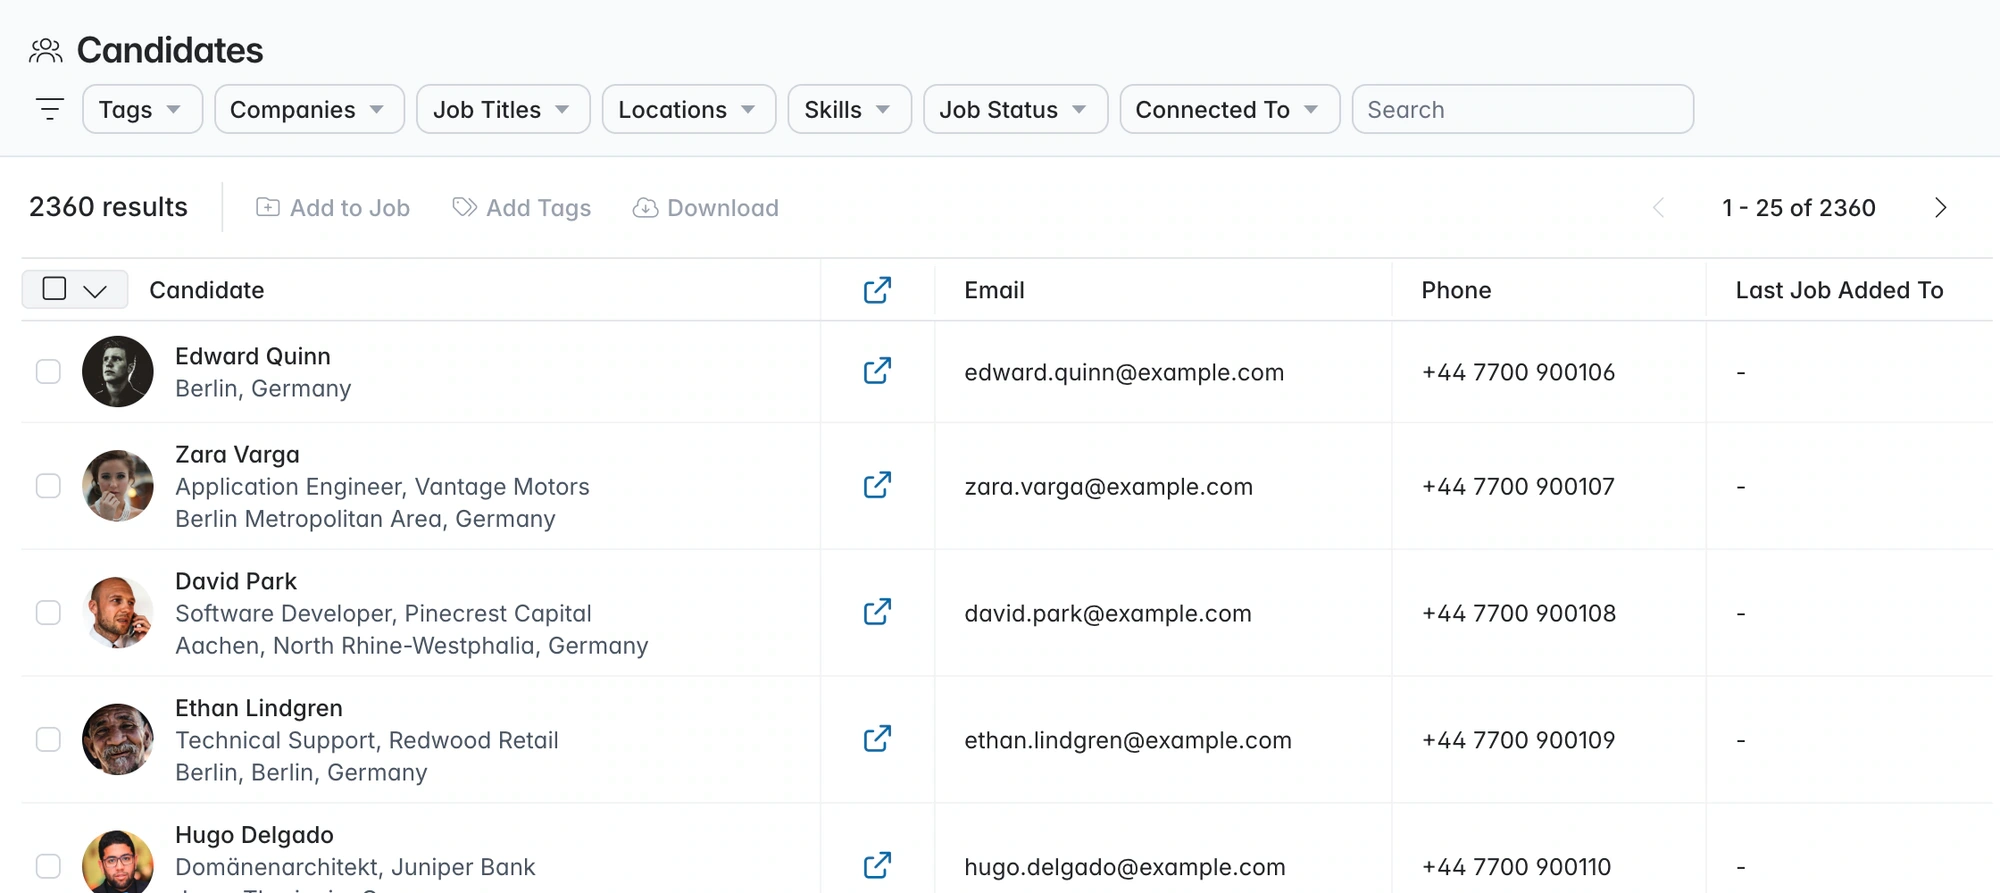Select Hugo Delgado's row checkbox
This screenshot has height=893, width=2000.
click(48, 866)
